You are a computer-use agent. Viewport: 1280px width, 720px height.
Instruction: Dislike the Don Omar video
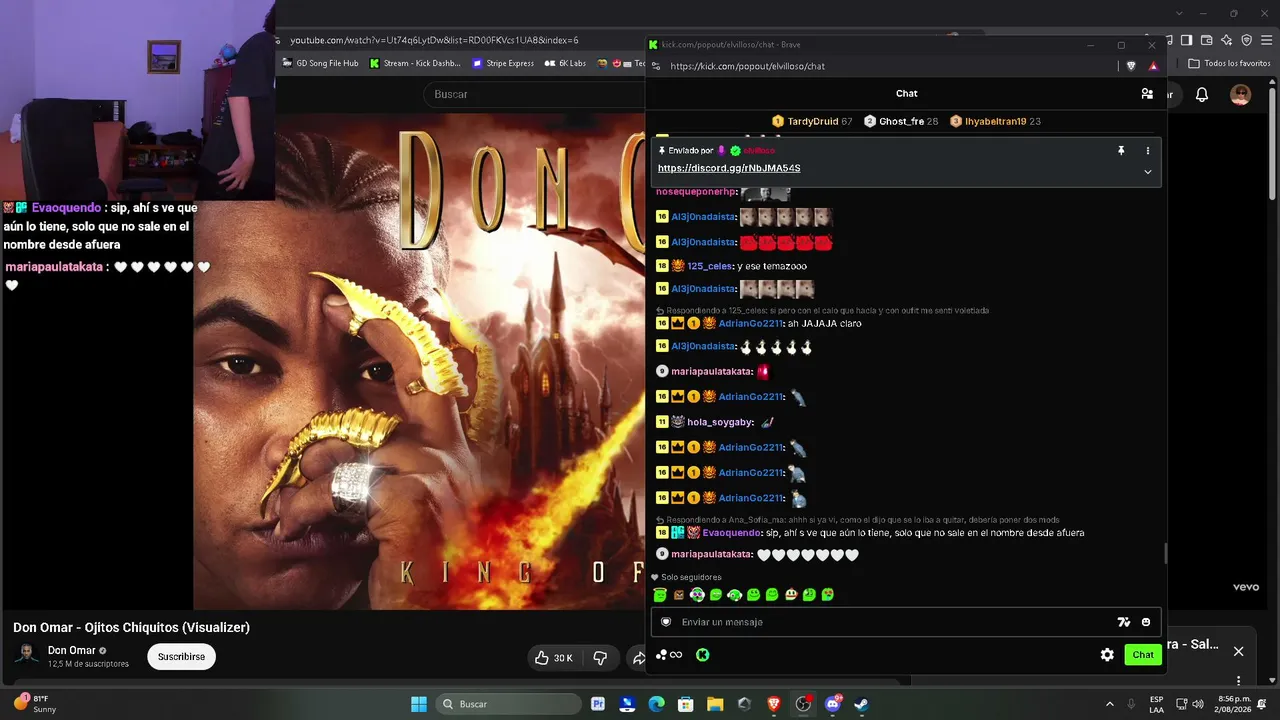click(x=601, y=657)
